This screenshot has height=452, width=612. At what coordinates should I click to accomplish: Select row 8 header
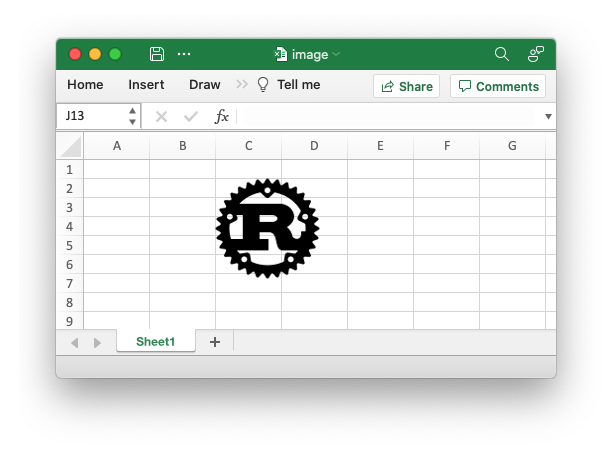tap(70, 303)
